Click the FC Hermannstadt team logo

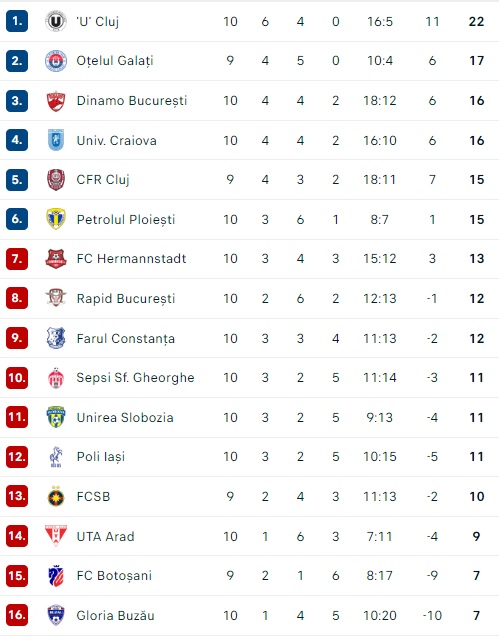(56, 259)
